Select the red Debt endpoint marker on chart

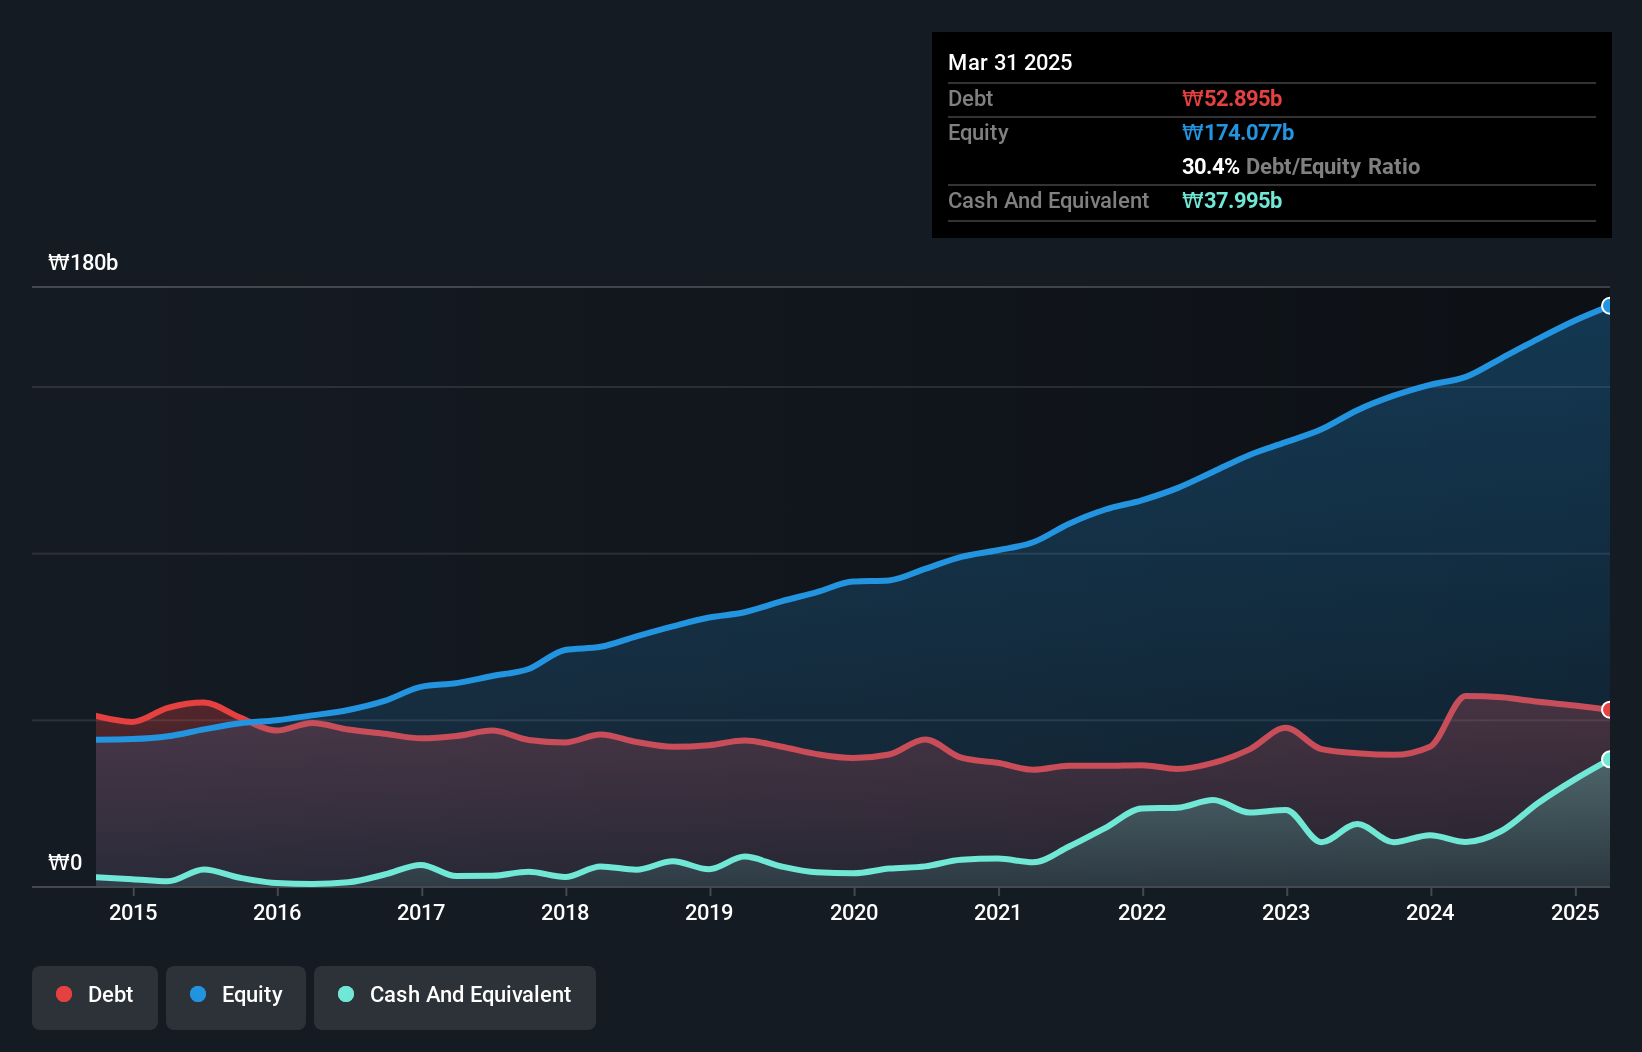[1608, 710]
